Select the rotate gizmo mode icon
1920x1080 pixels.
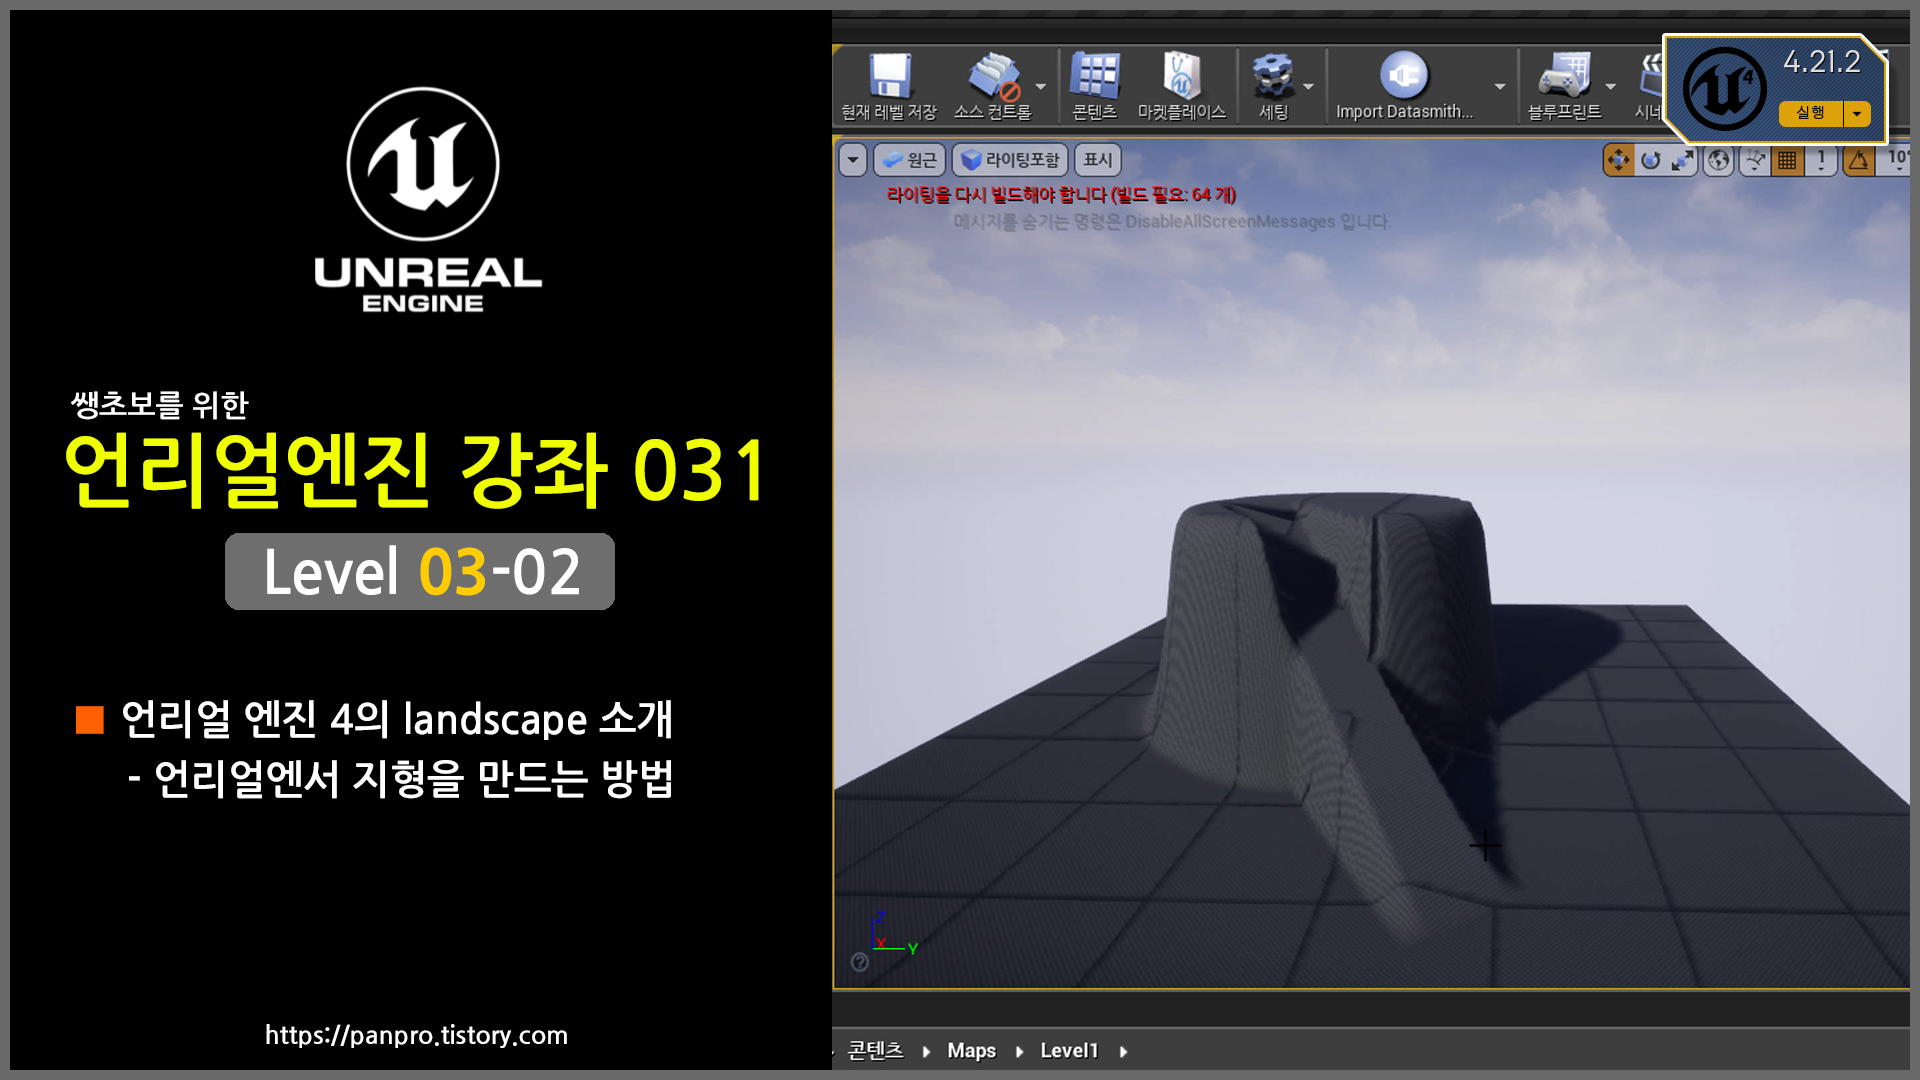[x=1651, y=160]
